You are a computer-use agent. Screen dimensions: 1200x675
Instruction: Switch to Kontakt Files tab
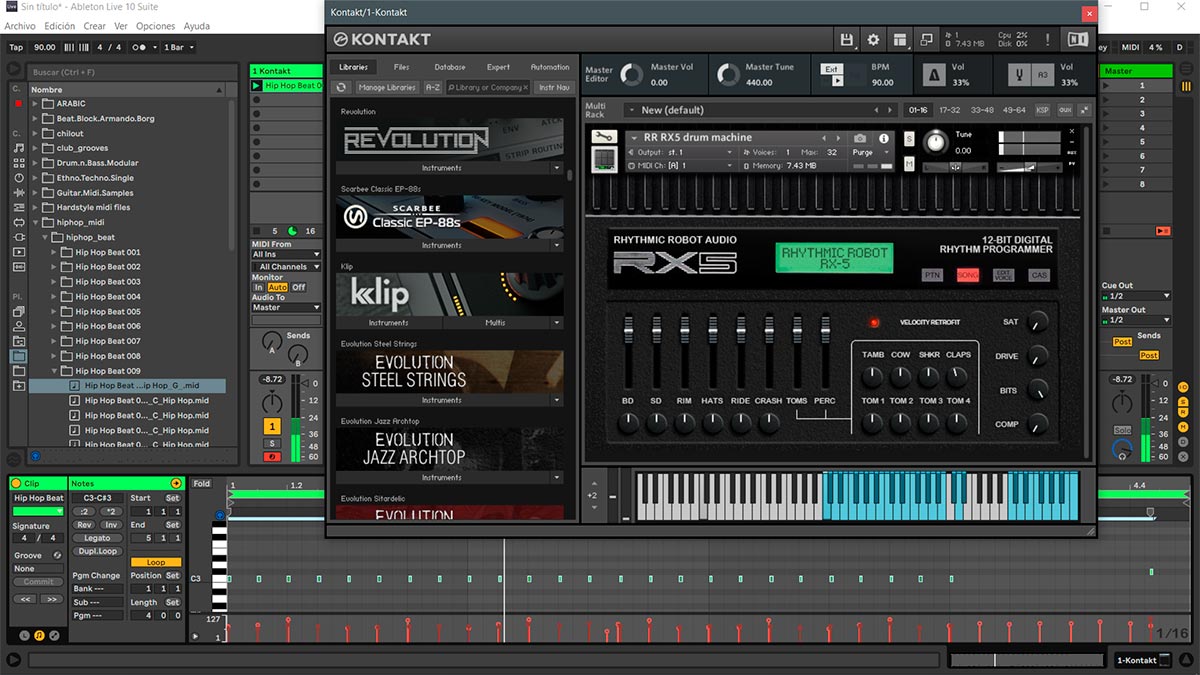click(402, 67)
